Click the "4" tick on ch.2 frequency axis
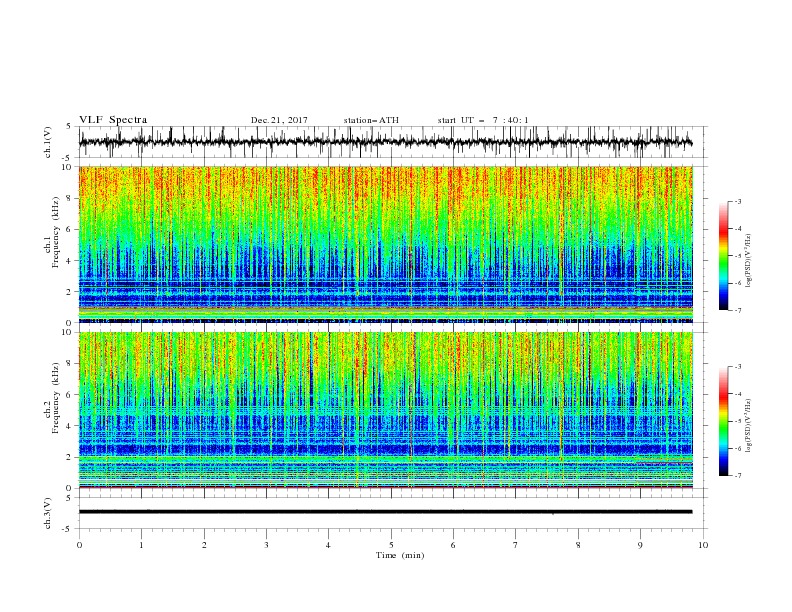The height and width of the screenshot is (612, 792). click(x=70, y=426)
